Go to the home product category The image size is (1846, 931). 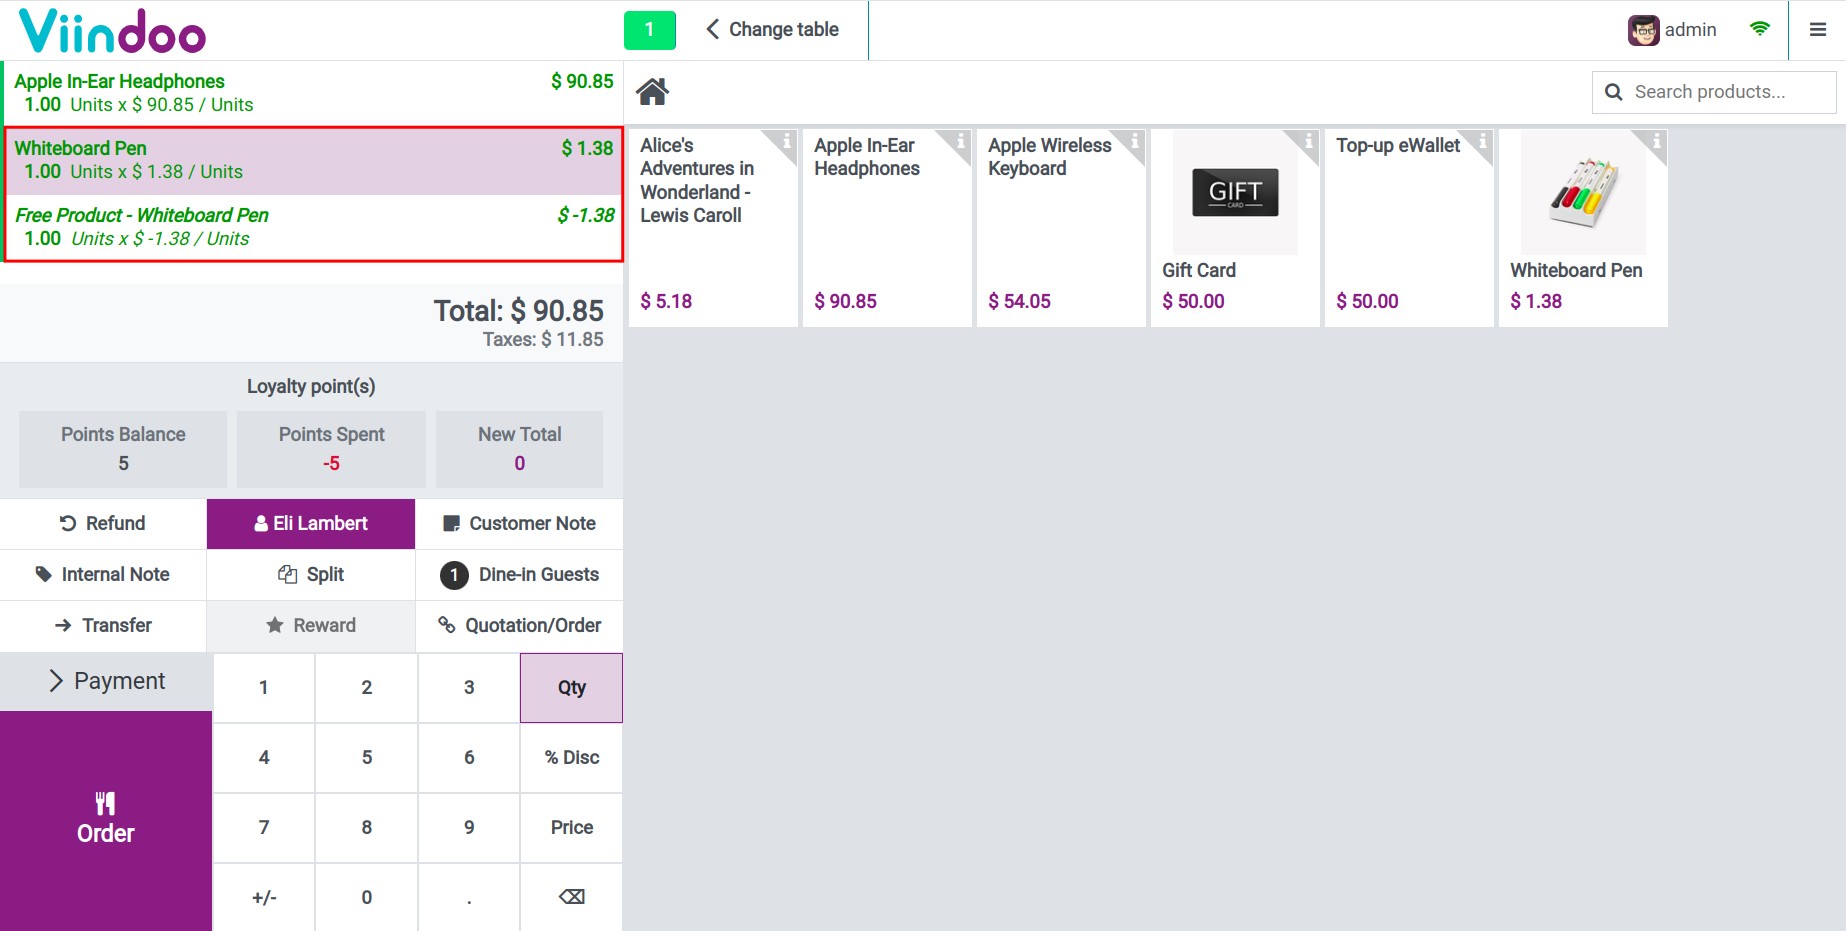click(x=653, y=92)
